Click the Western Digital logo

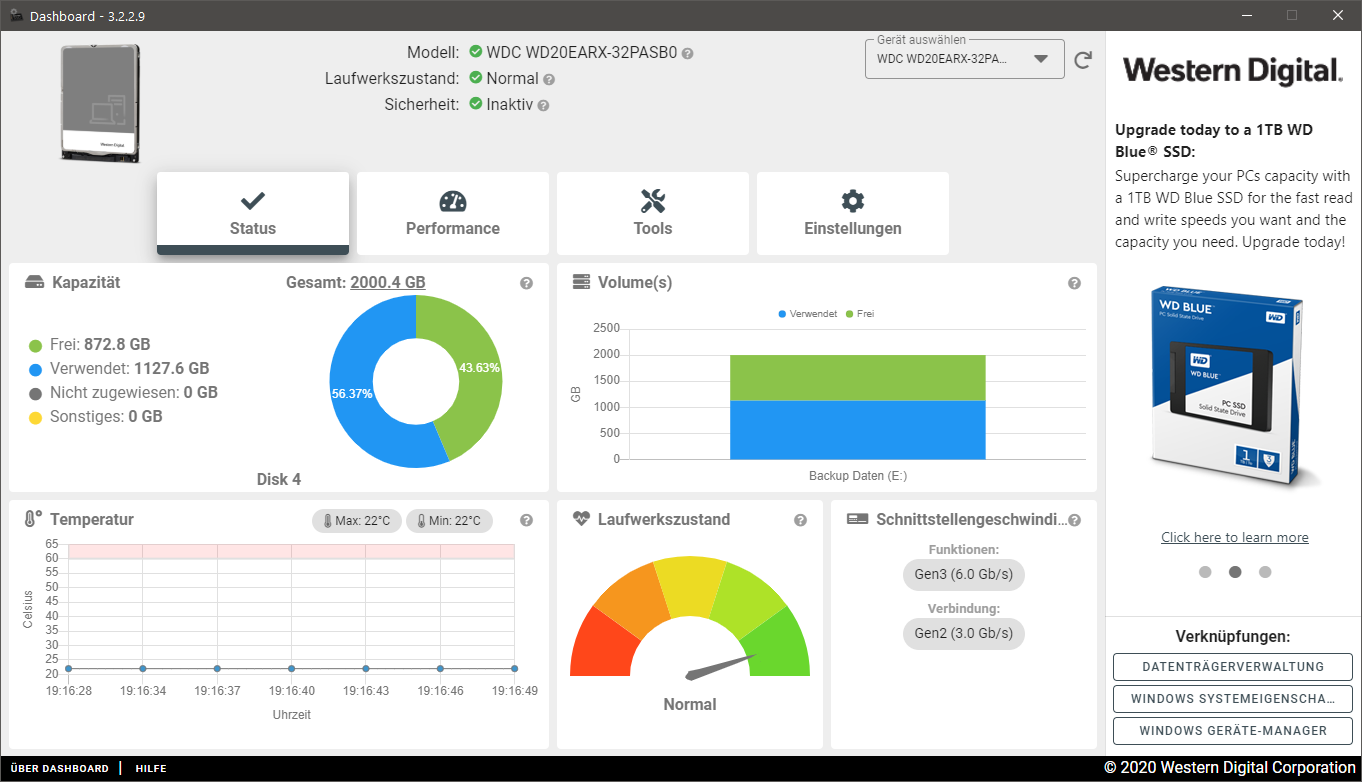click(1233, 71)
